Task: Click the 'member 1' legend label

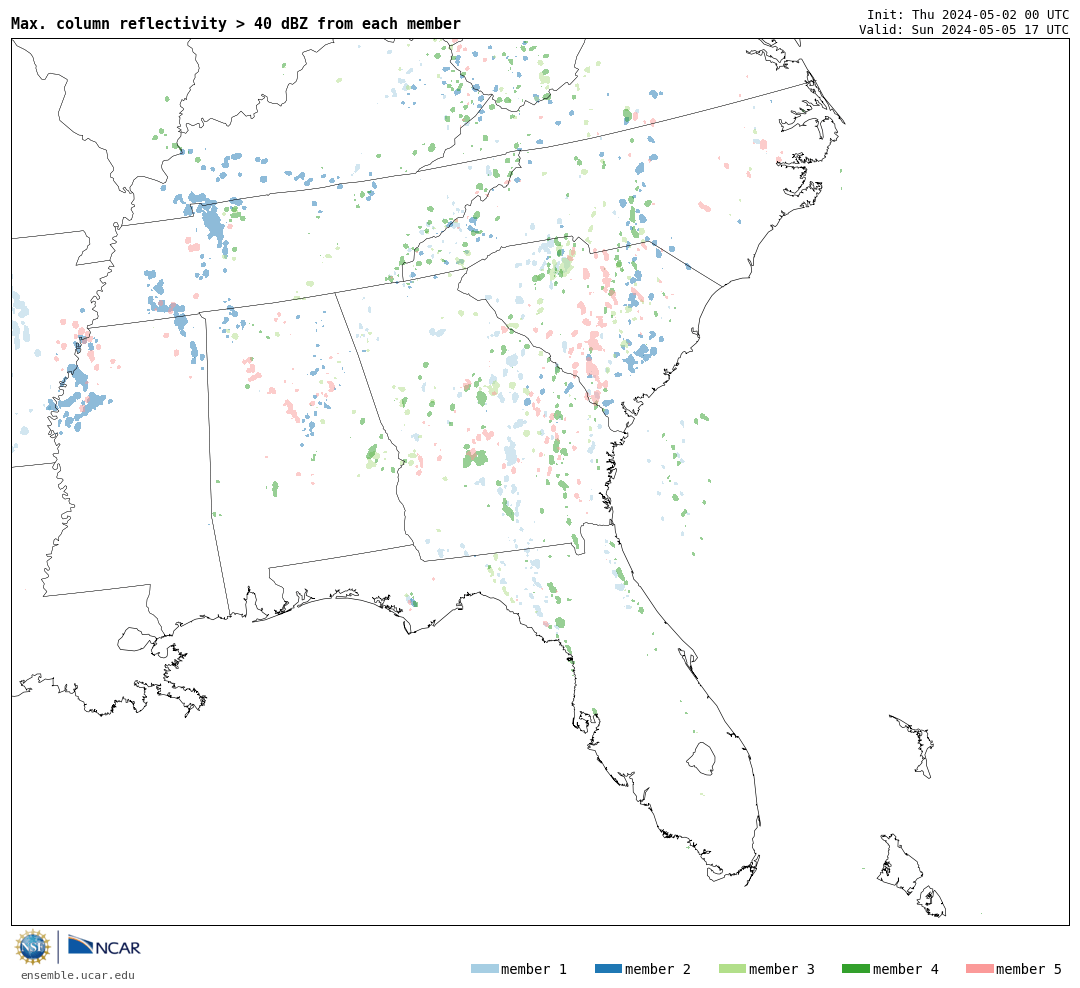Action: 534,969
